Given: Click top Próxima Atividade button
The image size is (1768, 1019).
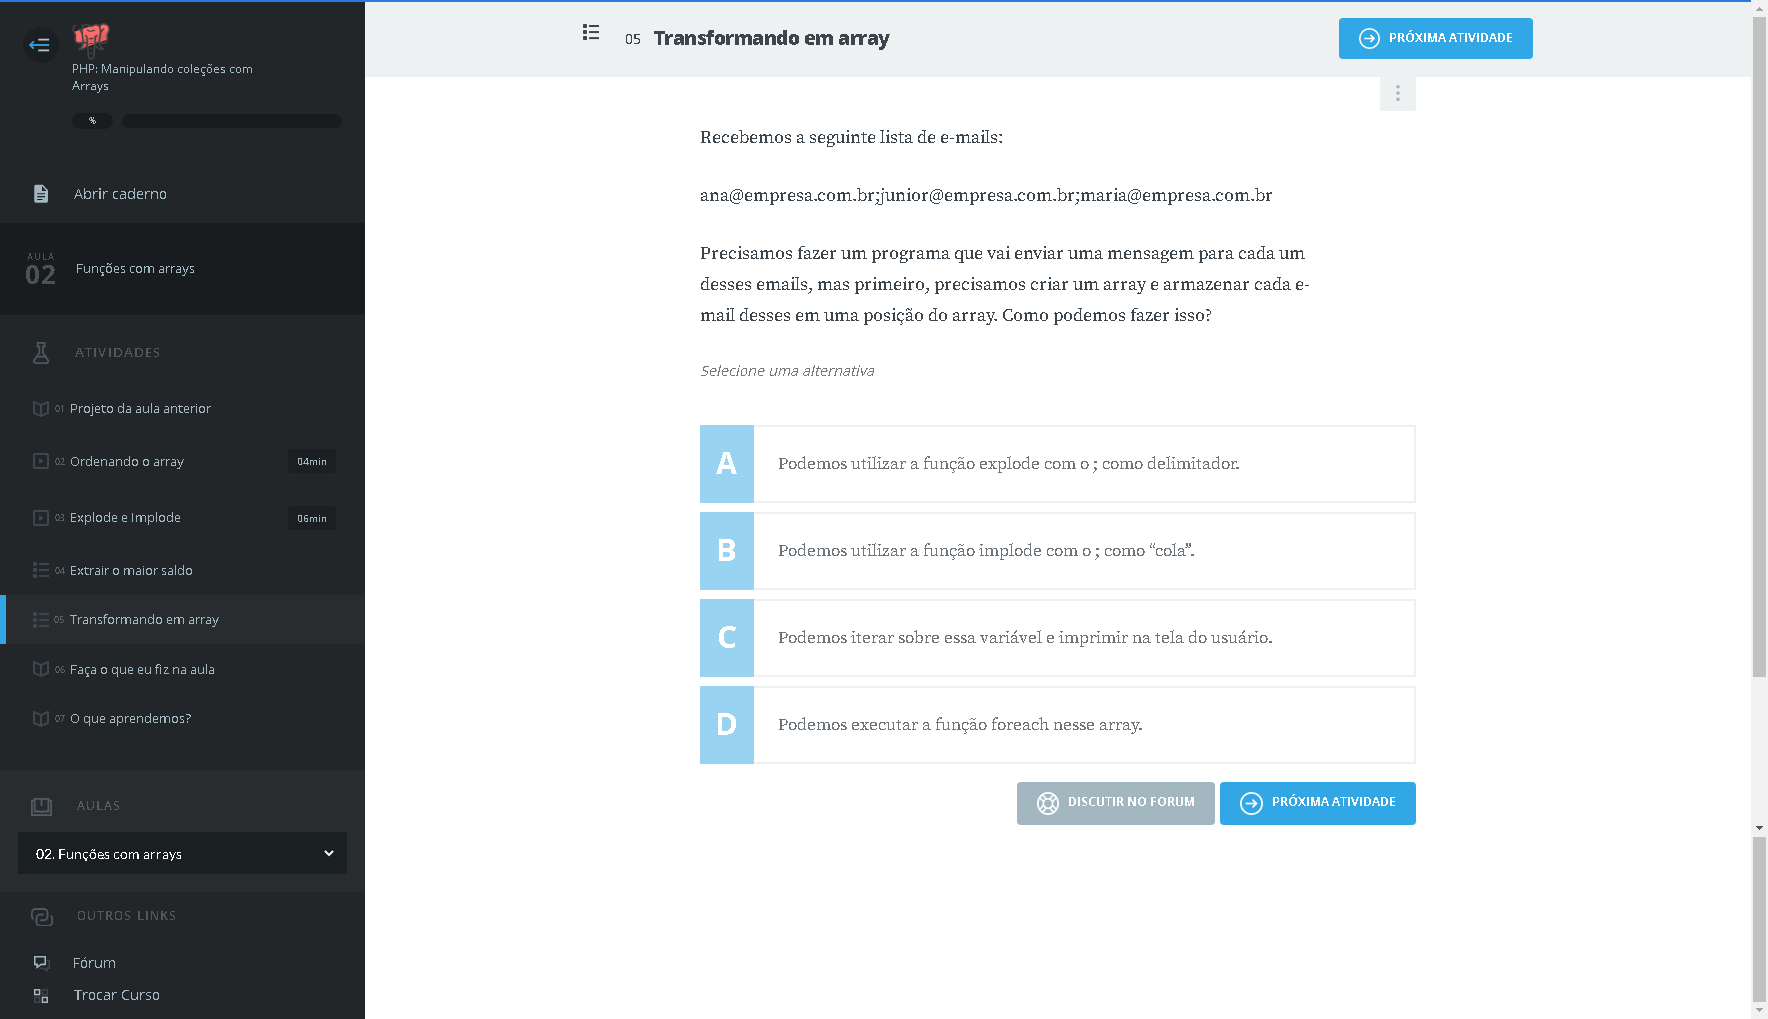Looking at the screenshot, I should pyautogui.click(x=1435, y=39).
